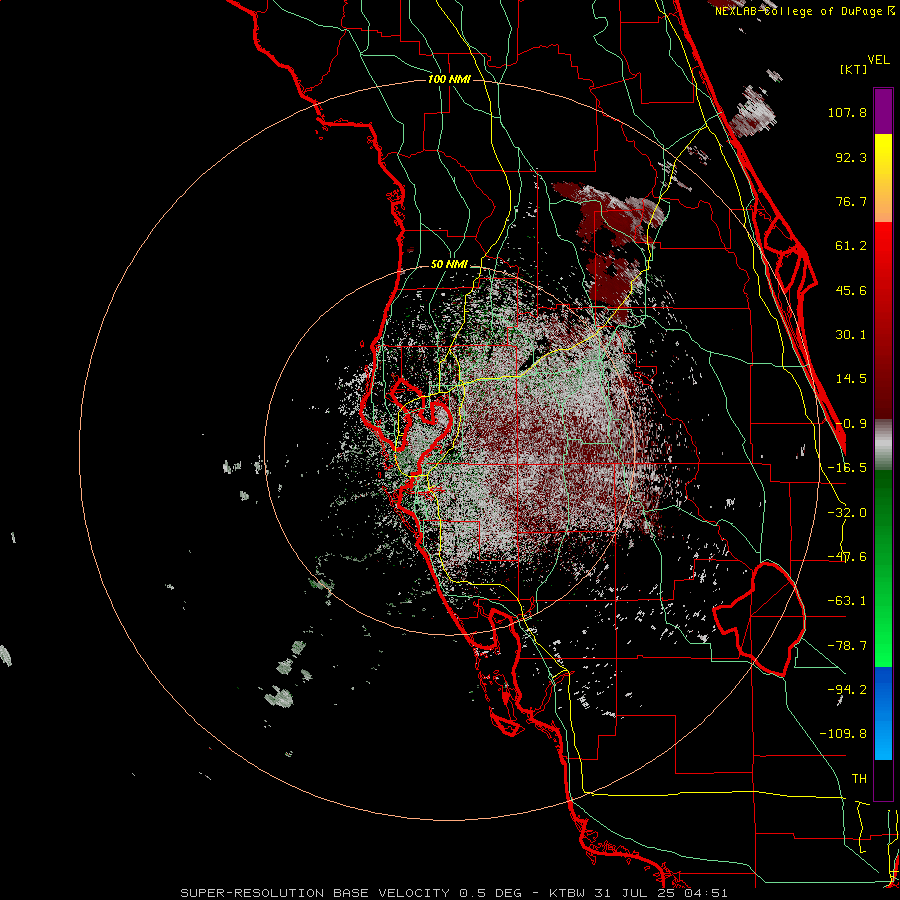The height and width of the screenshot is (900, 900).
Task: Select the -63.1 legend label
Action: pyautogui.click(x=847, y=601)
